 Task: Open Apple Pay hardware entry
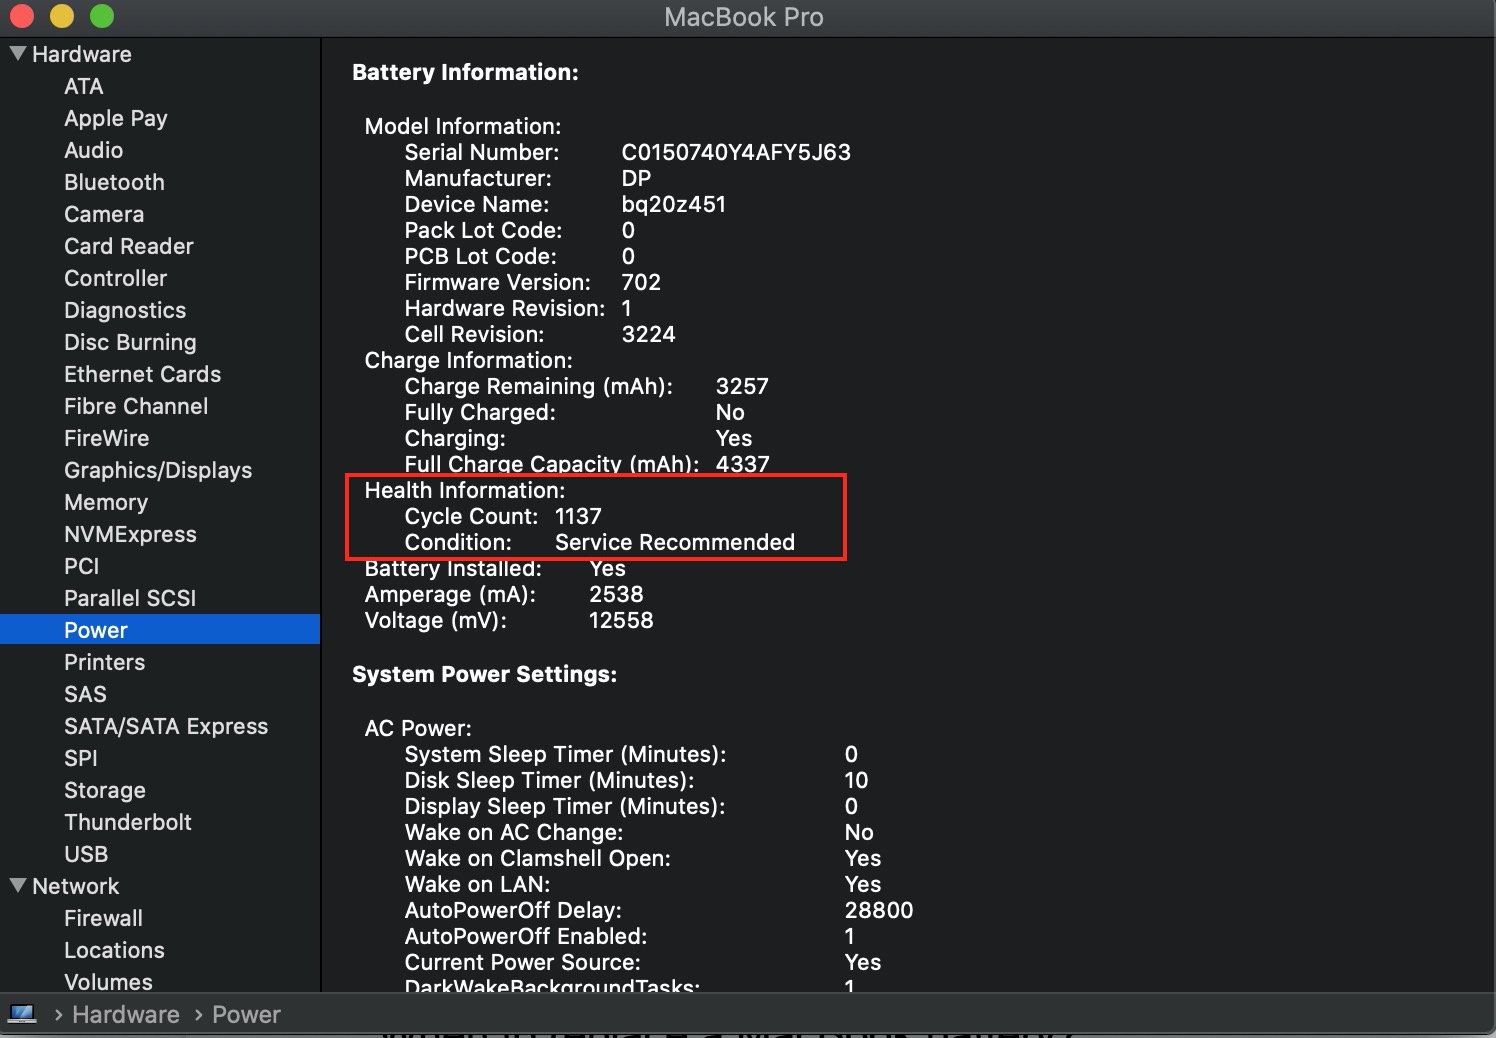tap(116, 118)
